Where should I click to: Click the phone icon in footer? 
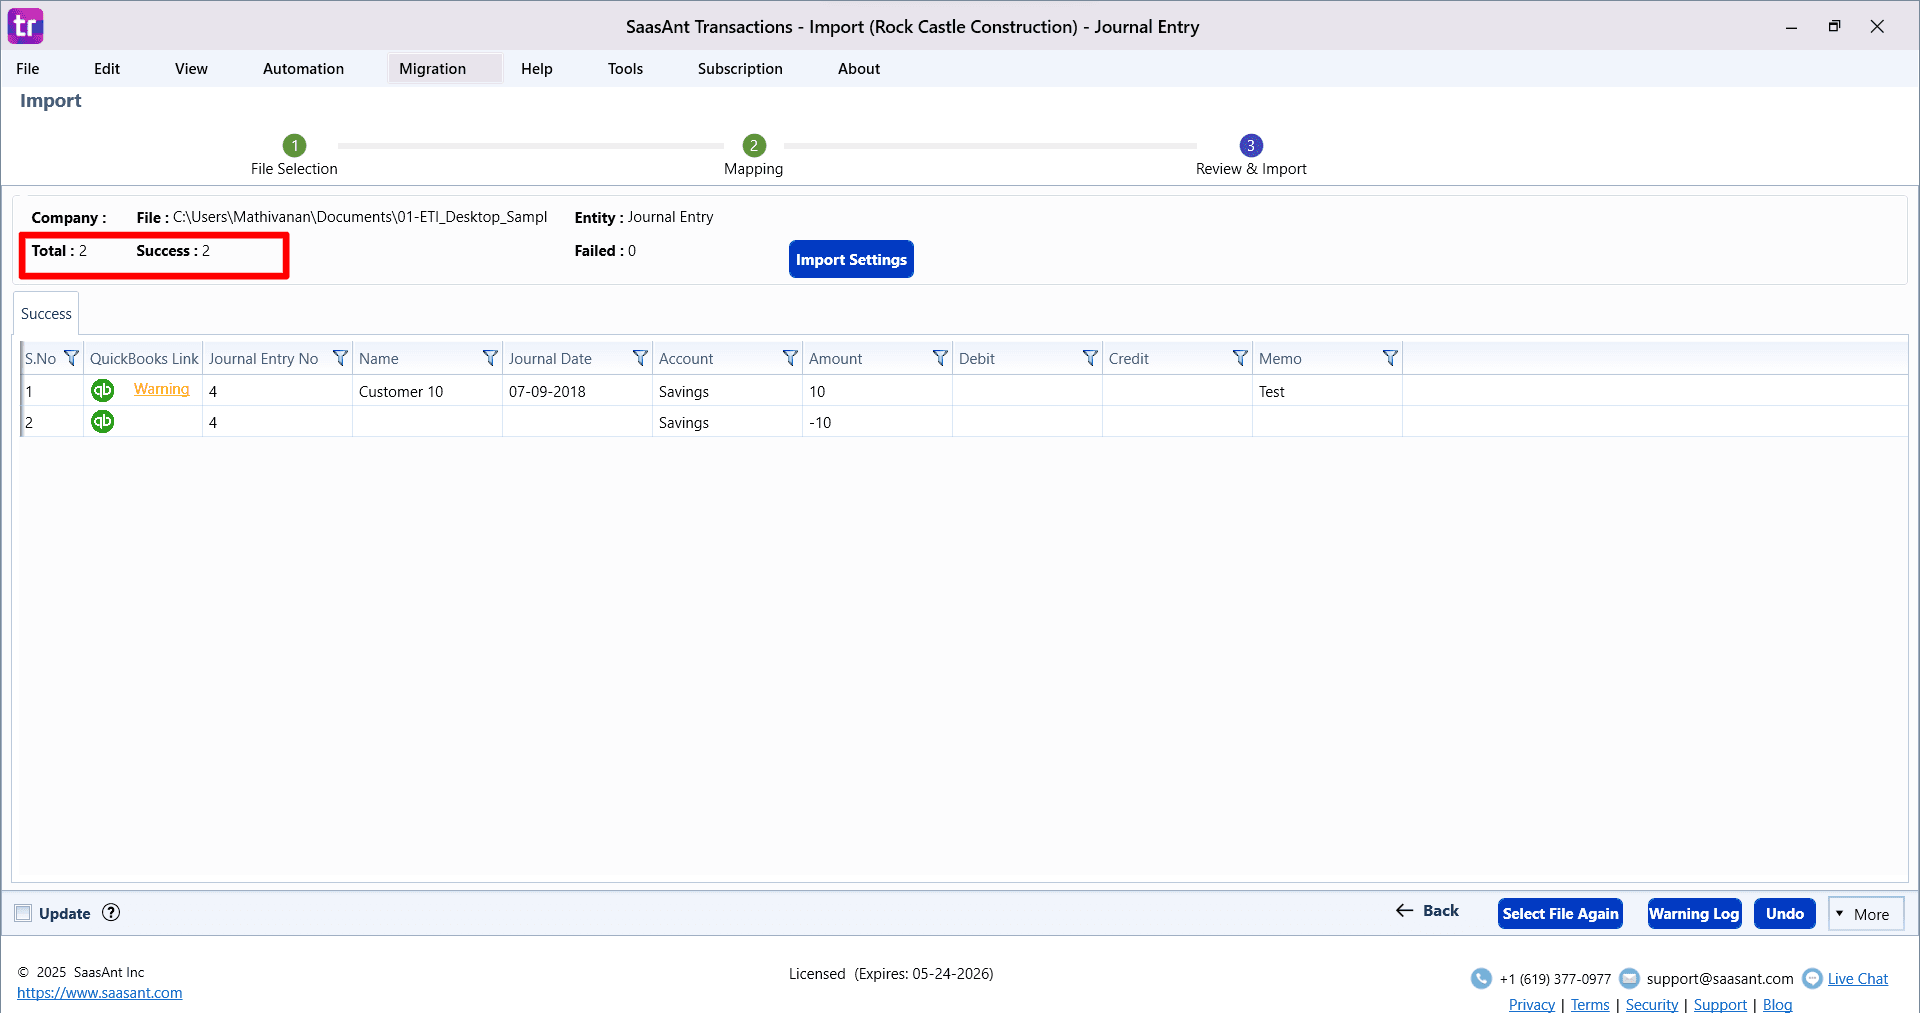(x=1481, y=978)
